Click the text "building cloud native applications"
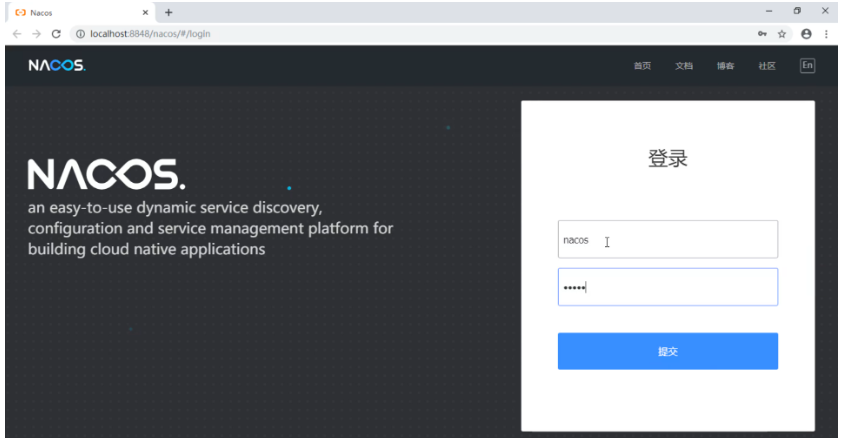Screen dimensions: 845x438 click(x=147, y=249)
